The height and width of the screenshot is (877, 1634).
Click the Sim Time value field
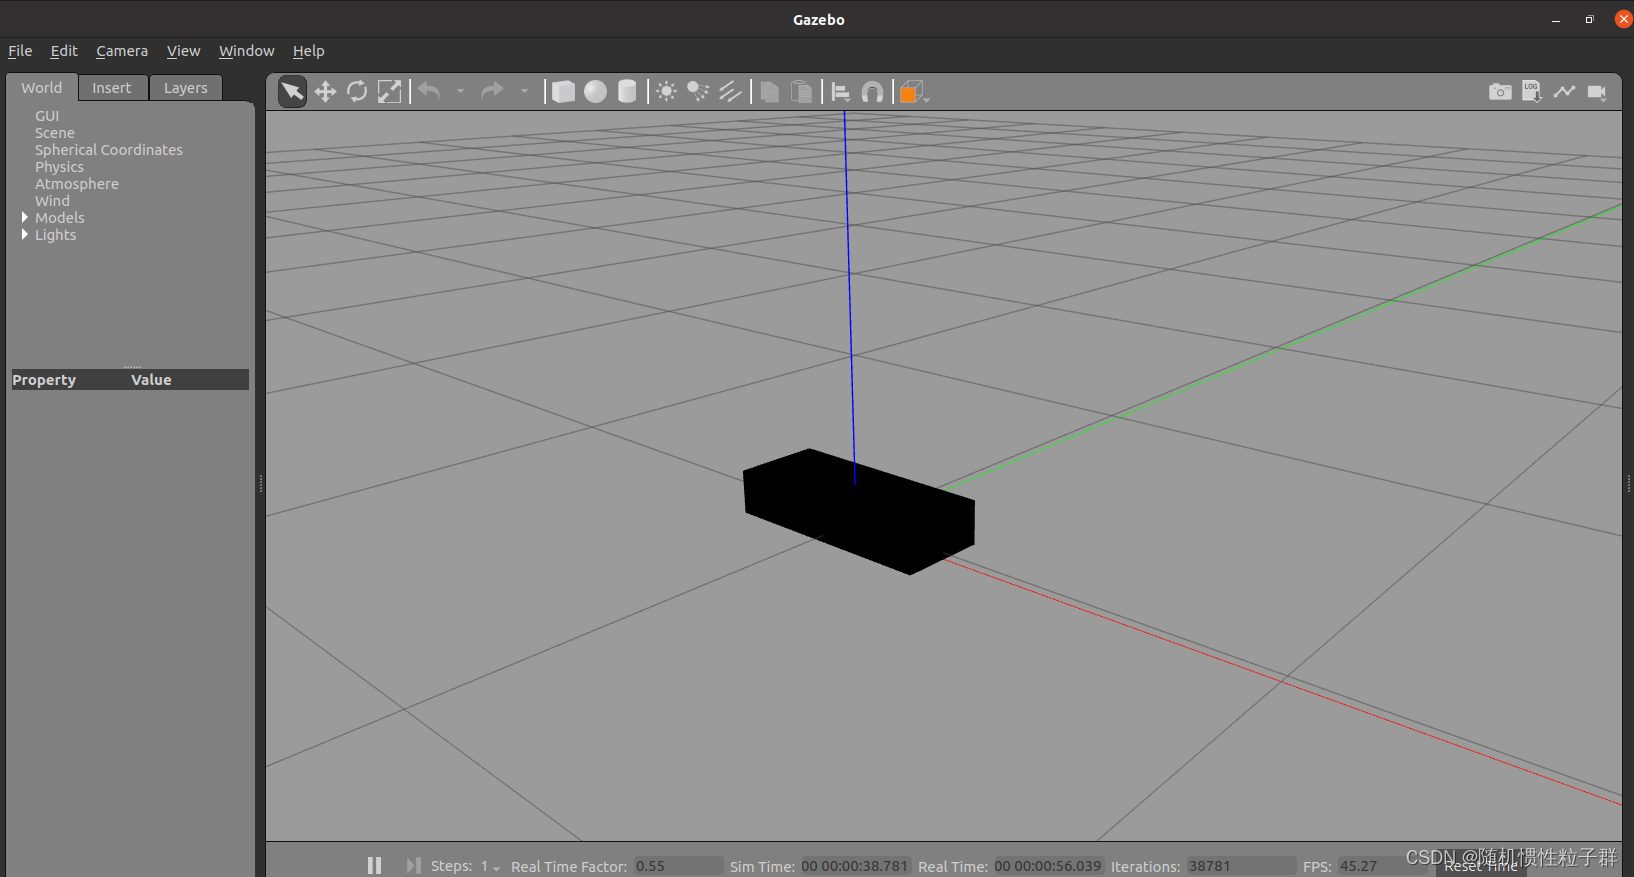pyautogui.click(x=855, y=866)
